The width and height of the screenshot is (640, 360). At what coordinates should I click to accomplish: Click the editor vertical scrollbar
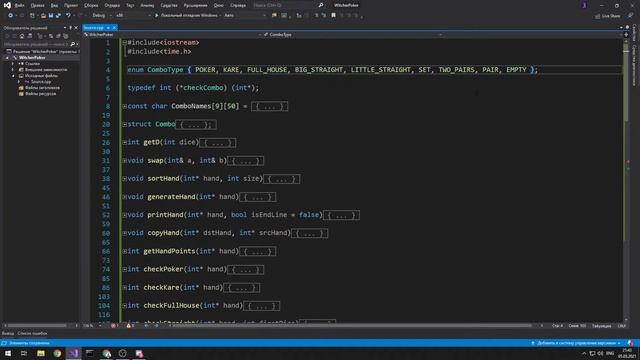[x=626, y=180]
